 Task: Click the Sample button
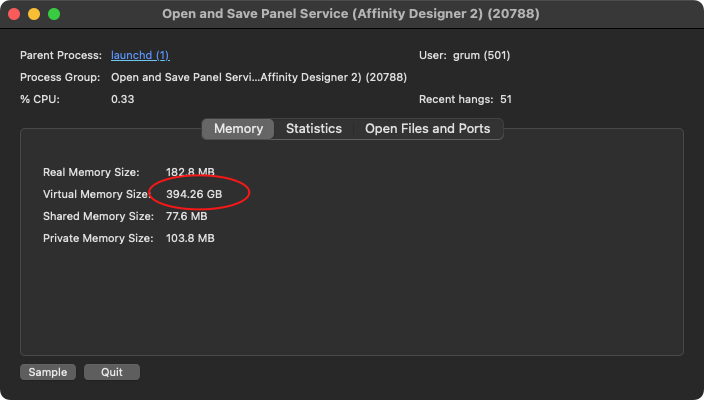[x=48, y=372]
